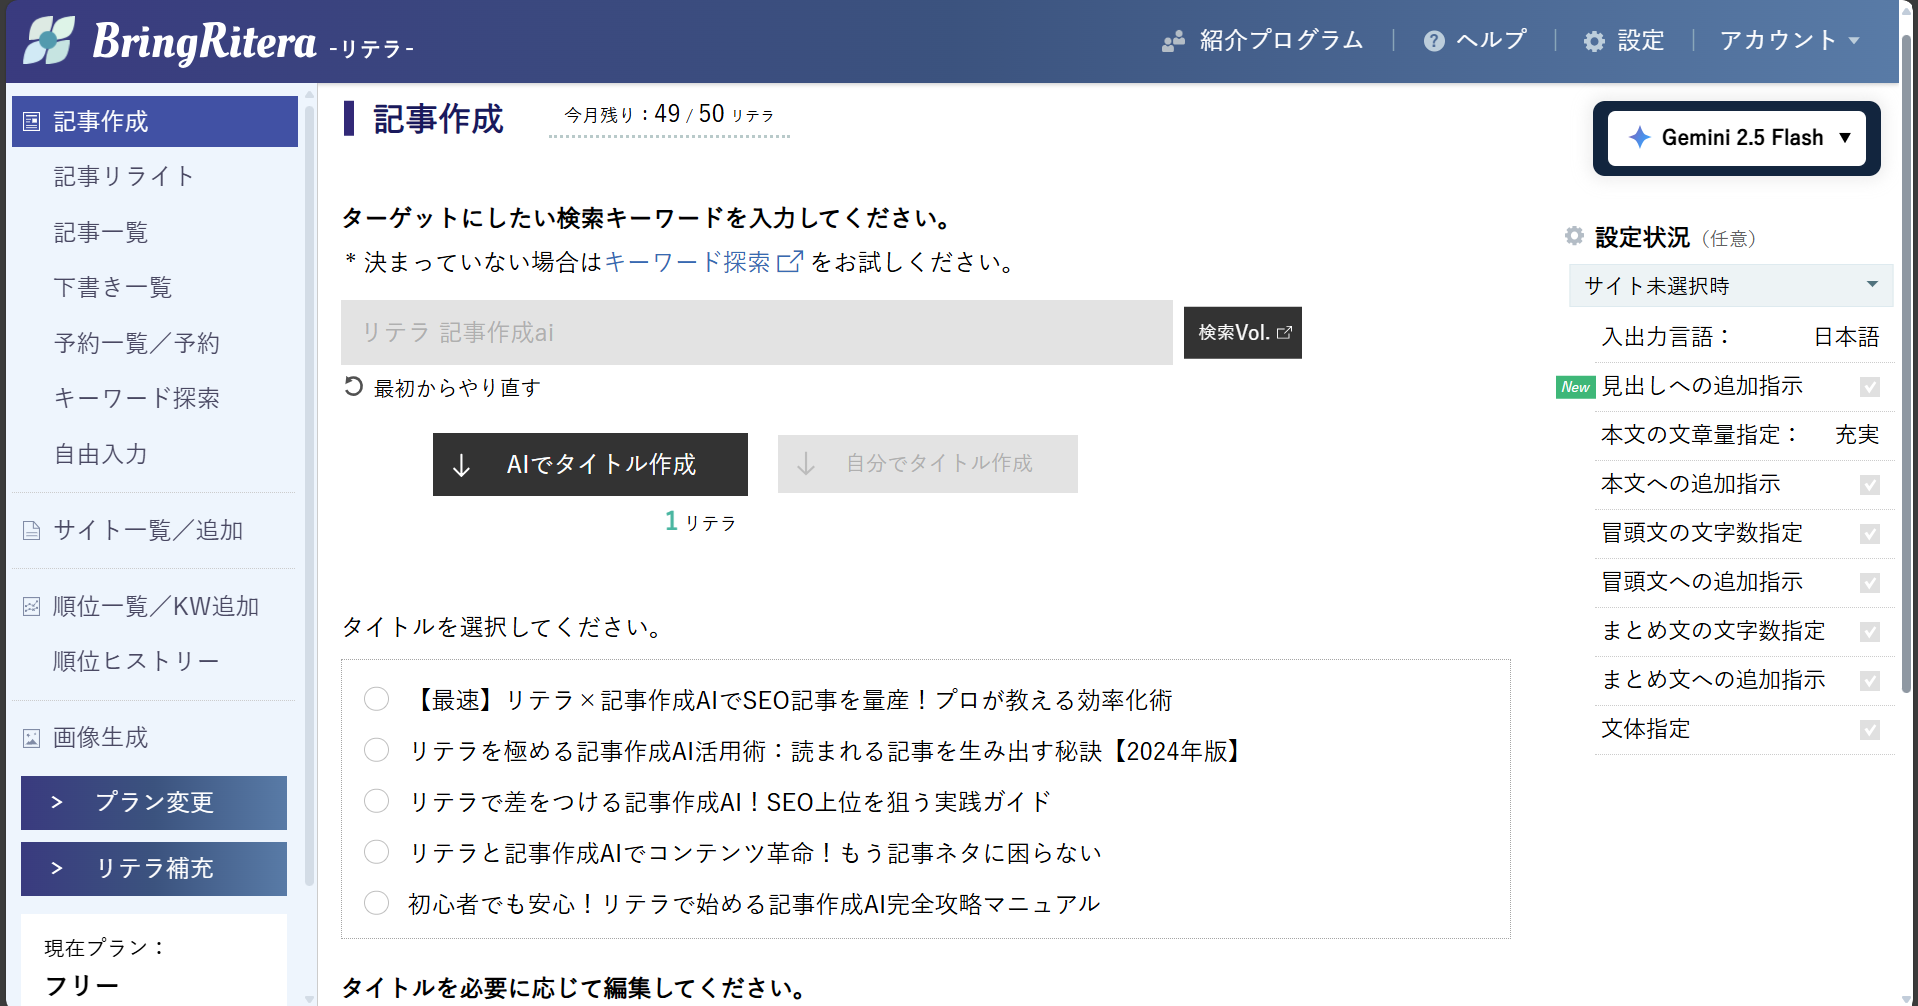Select the 【最速】リテラ×記事作成AI title radio button

click(376, 699)
